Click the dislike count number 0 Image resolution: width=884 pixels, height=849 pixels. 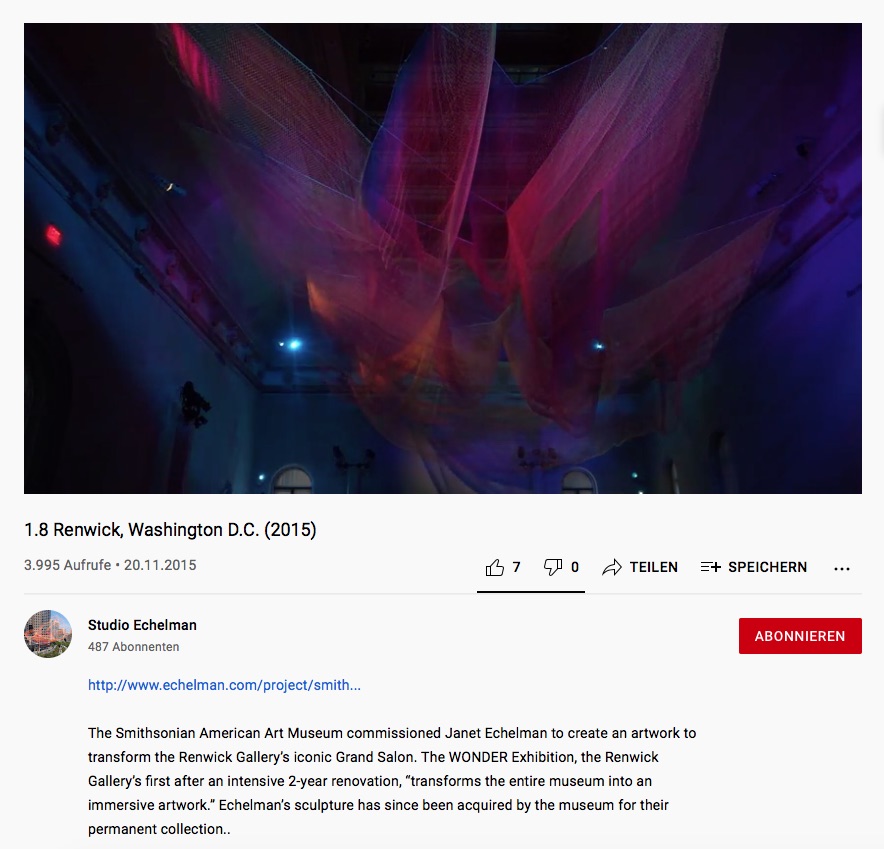574,567
